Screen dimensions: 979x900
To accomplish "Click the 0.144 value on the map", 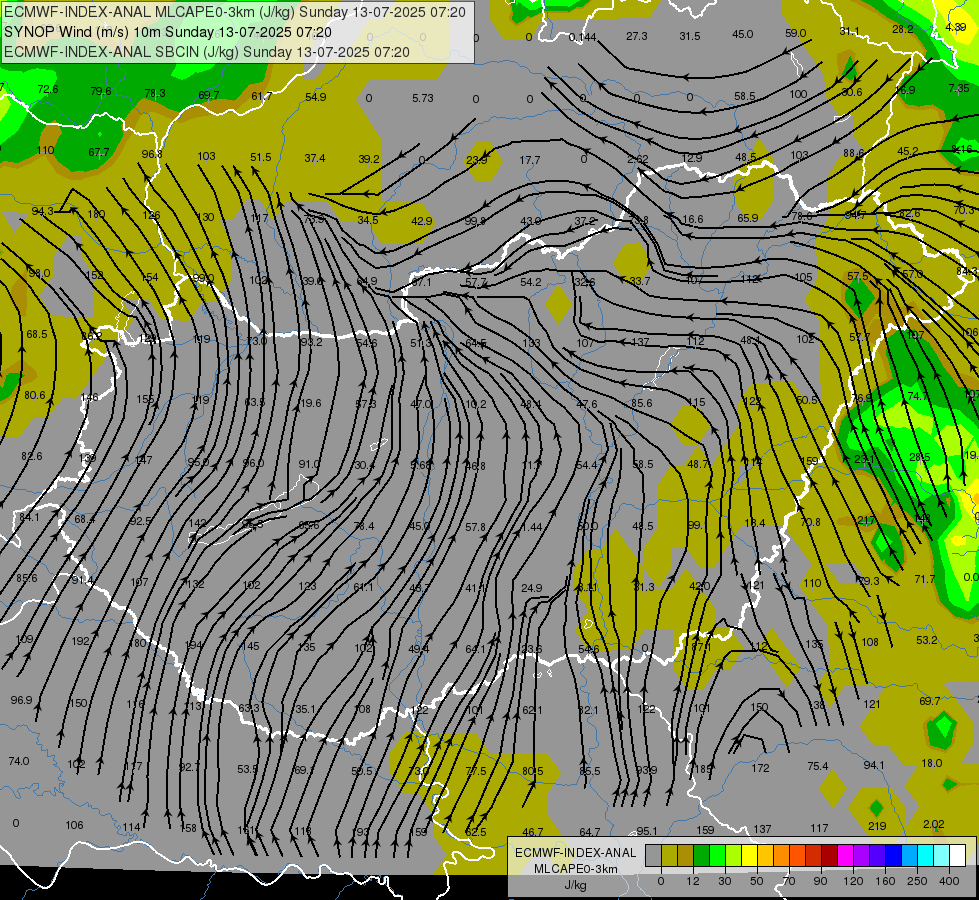I will pyautogui.click(x=582, y=37).
